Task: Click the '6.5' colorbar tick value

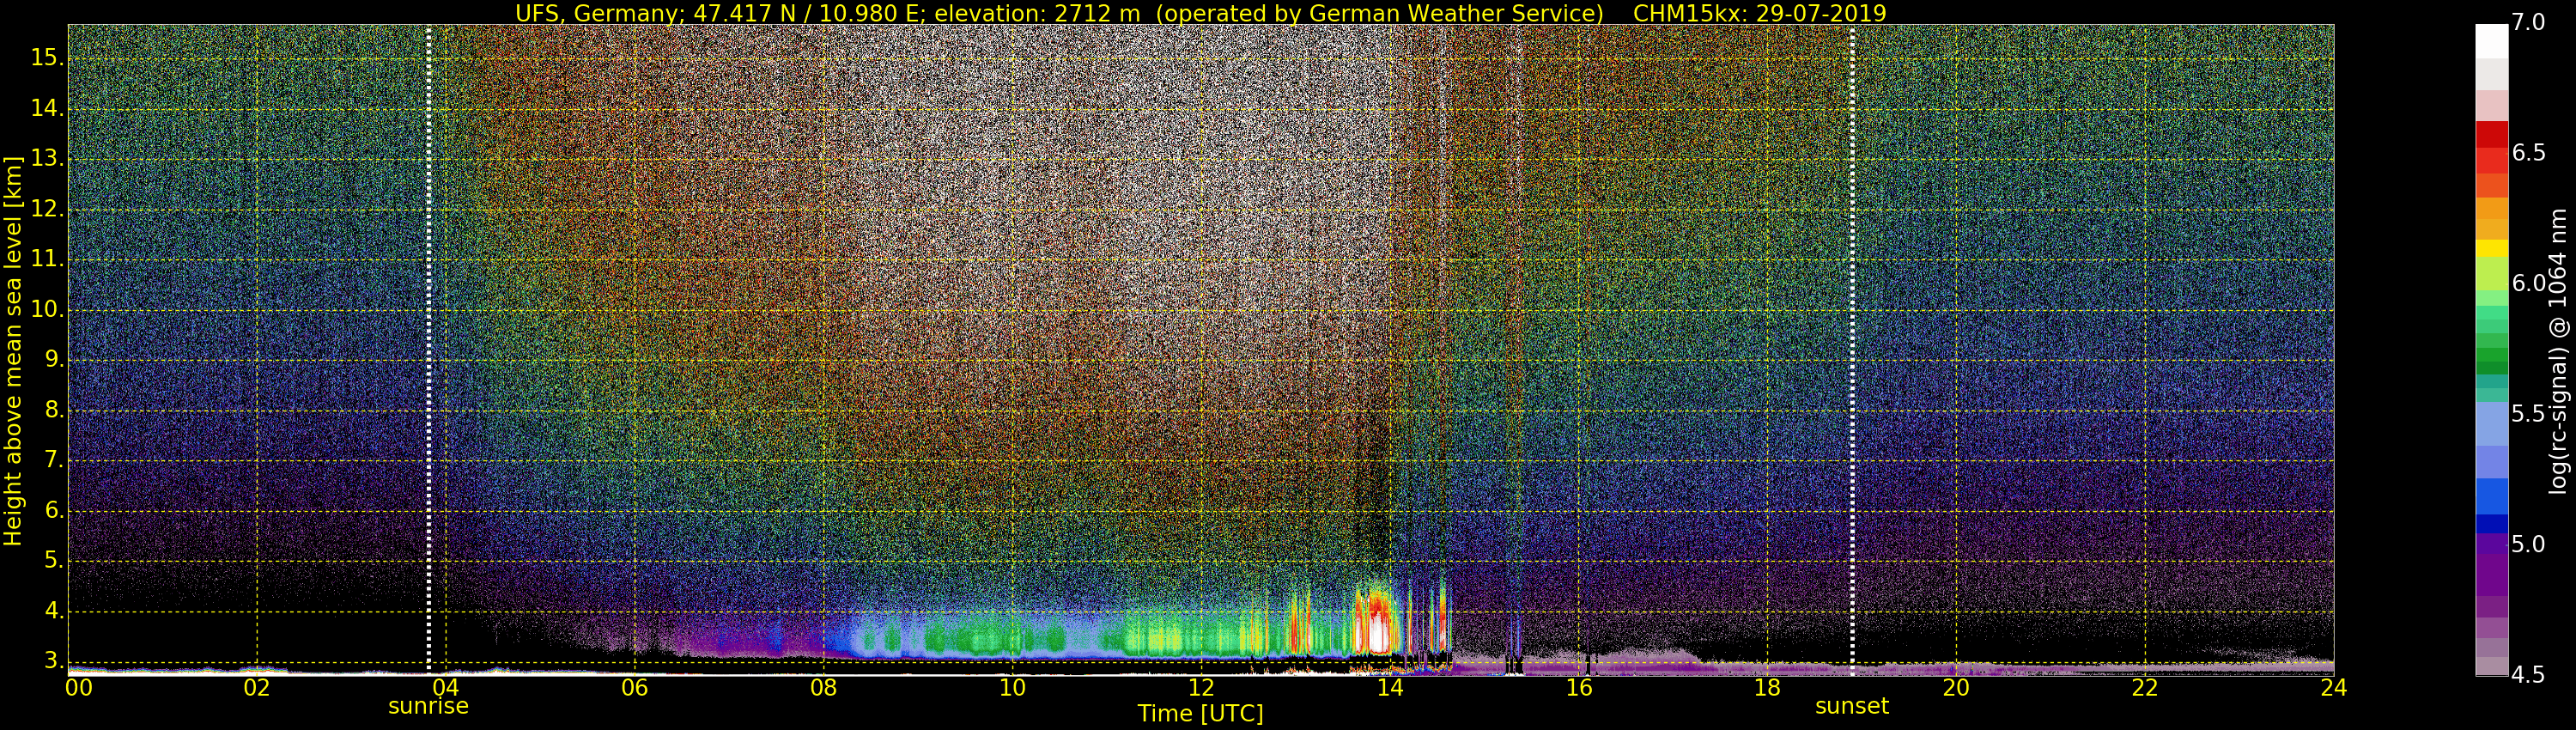Action: pyautogui.click(x=2530, y=152)
